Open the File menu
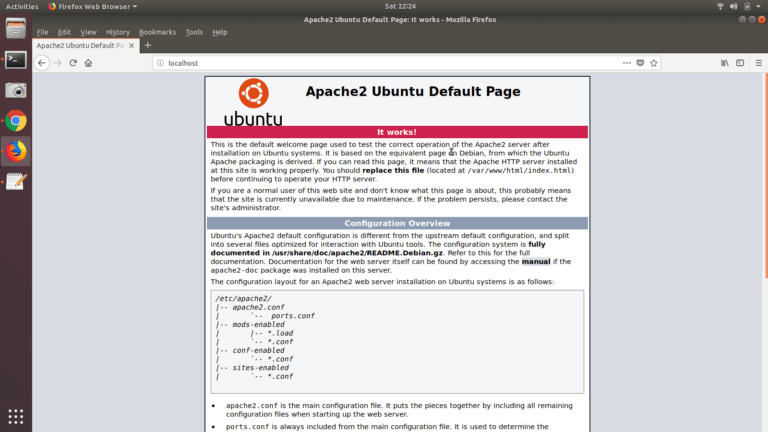 (x=43, y=32)
